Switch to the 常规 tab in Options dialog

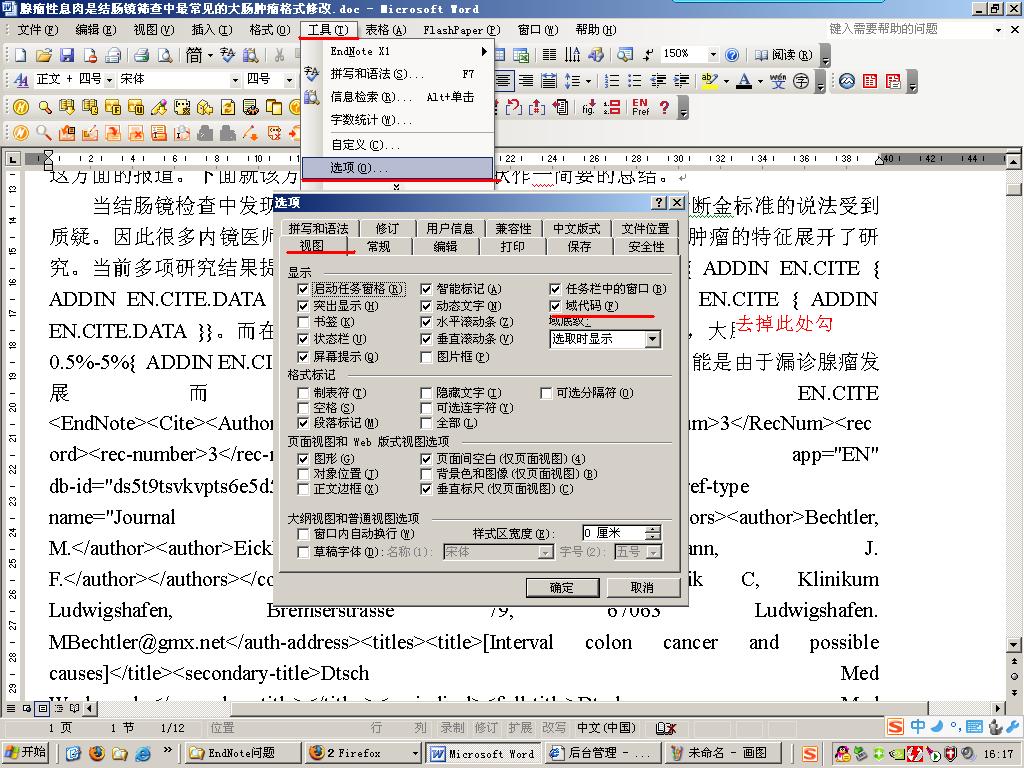click(378, 247)
